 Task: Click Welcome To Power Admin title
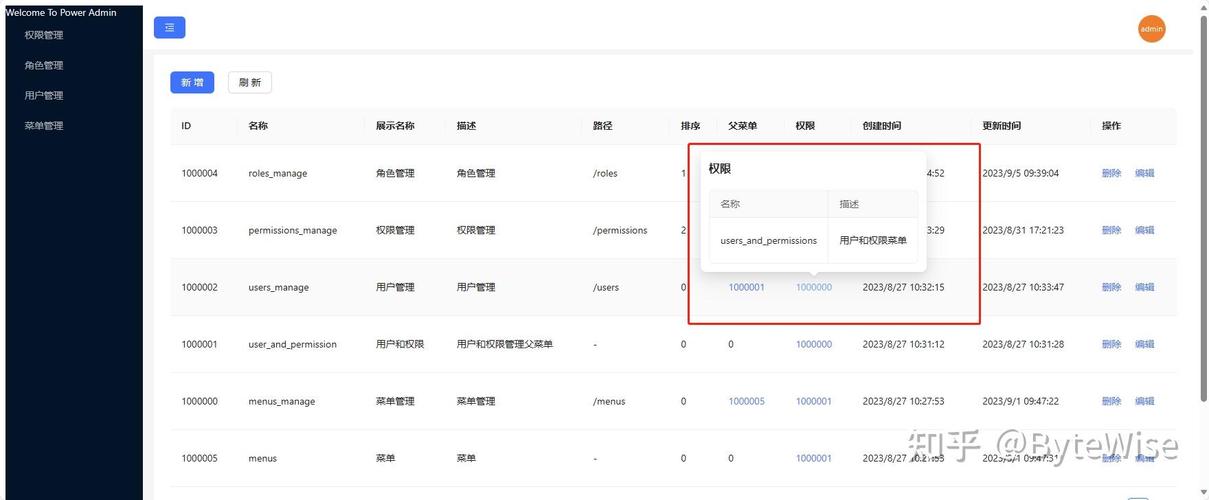[x=61, y=13]
